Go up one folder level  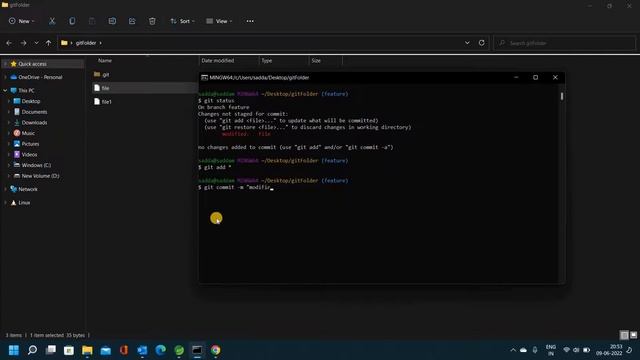point(49,43)
